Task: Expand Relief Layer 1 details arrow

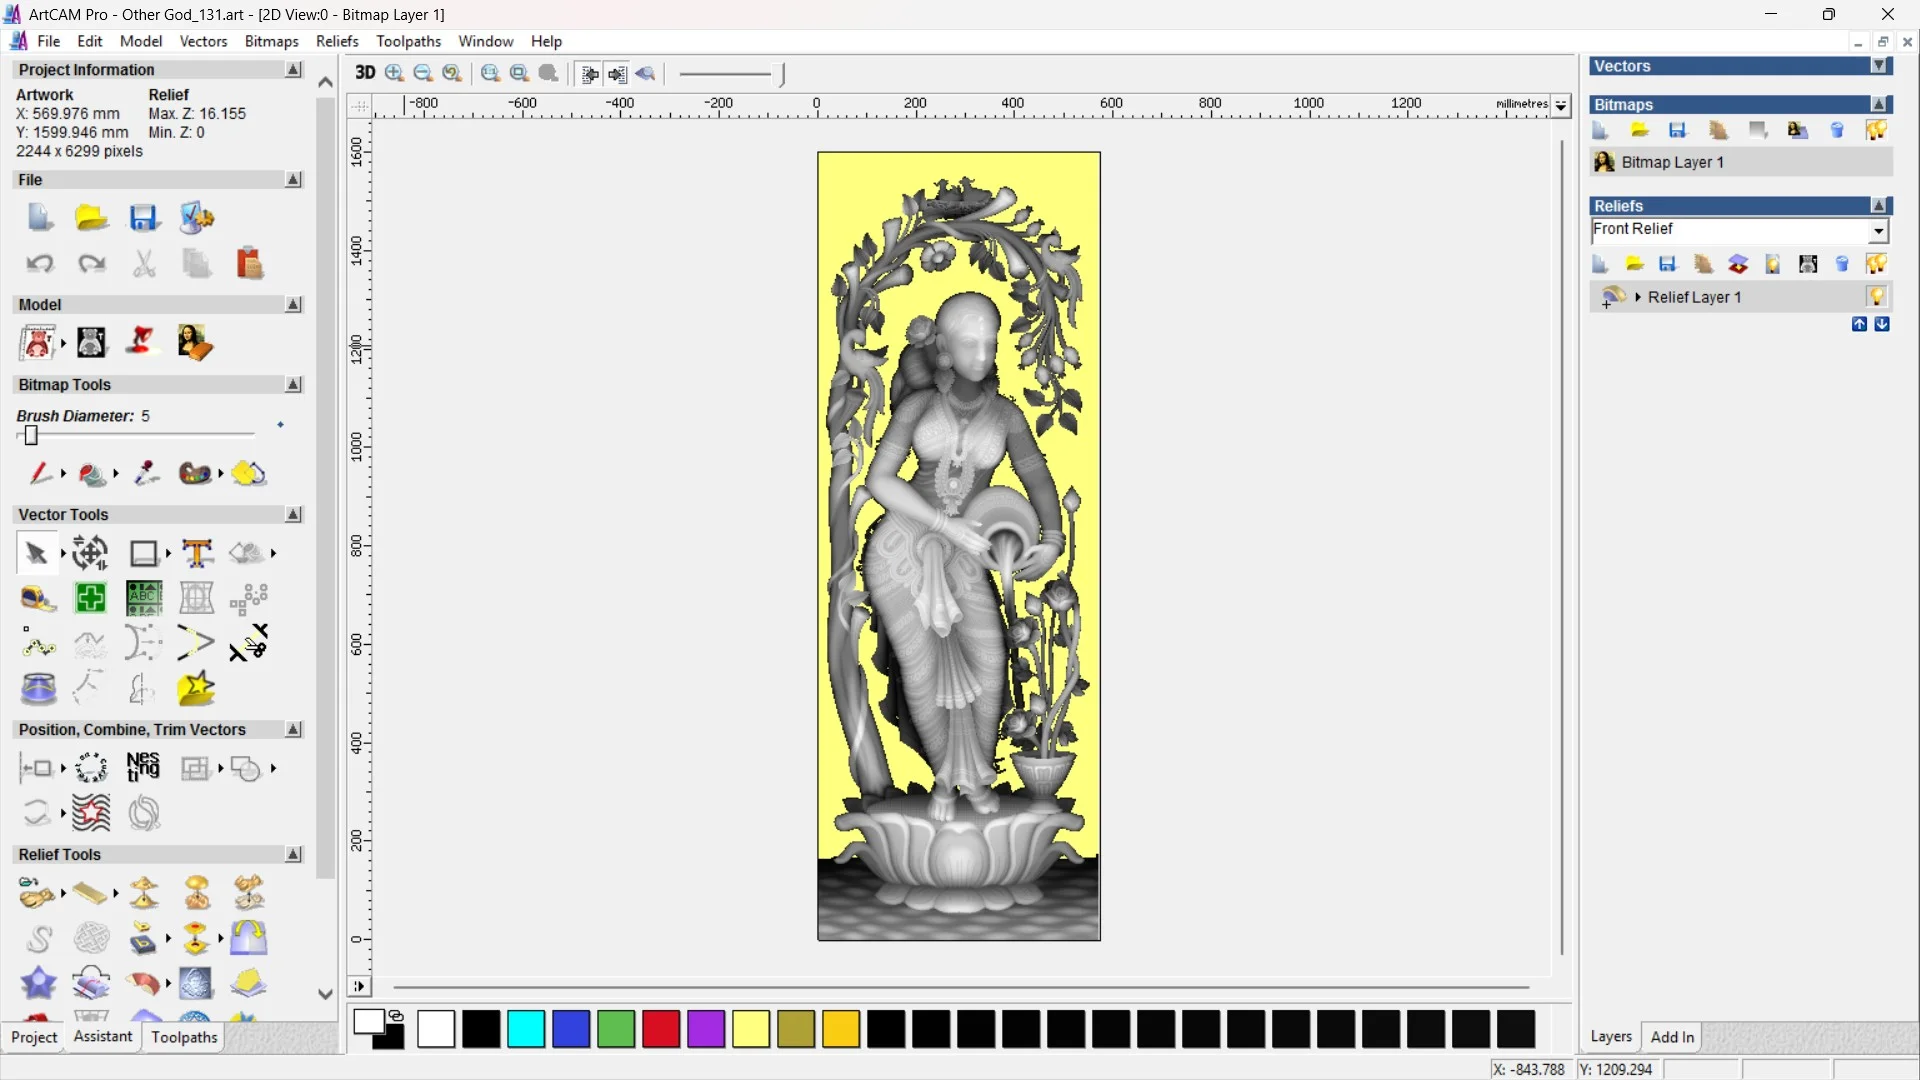Action: 1638,297
